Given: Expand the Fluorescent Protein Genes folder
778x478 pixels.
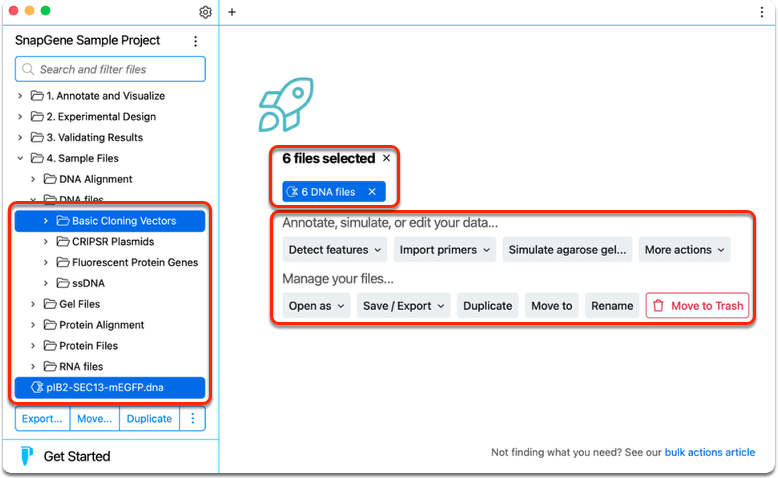Looking at the screenshot, I should click(x=46, y=263).
